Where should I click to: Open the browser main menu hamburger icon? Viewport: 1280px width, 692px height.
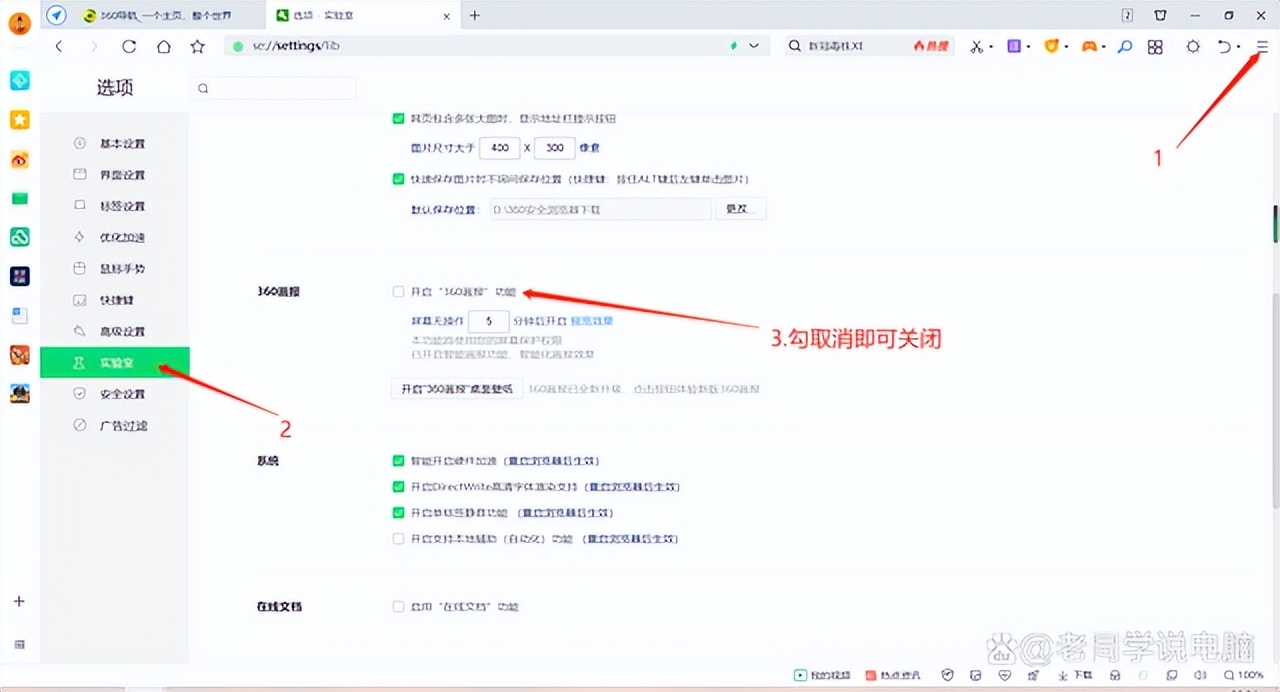(1262, 46)
